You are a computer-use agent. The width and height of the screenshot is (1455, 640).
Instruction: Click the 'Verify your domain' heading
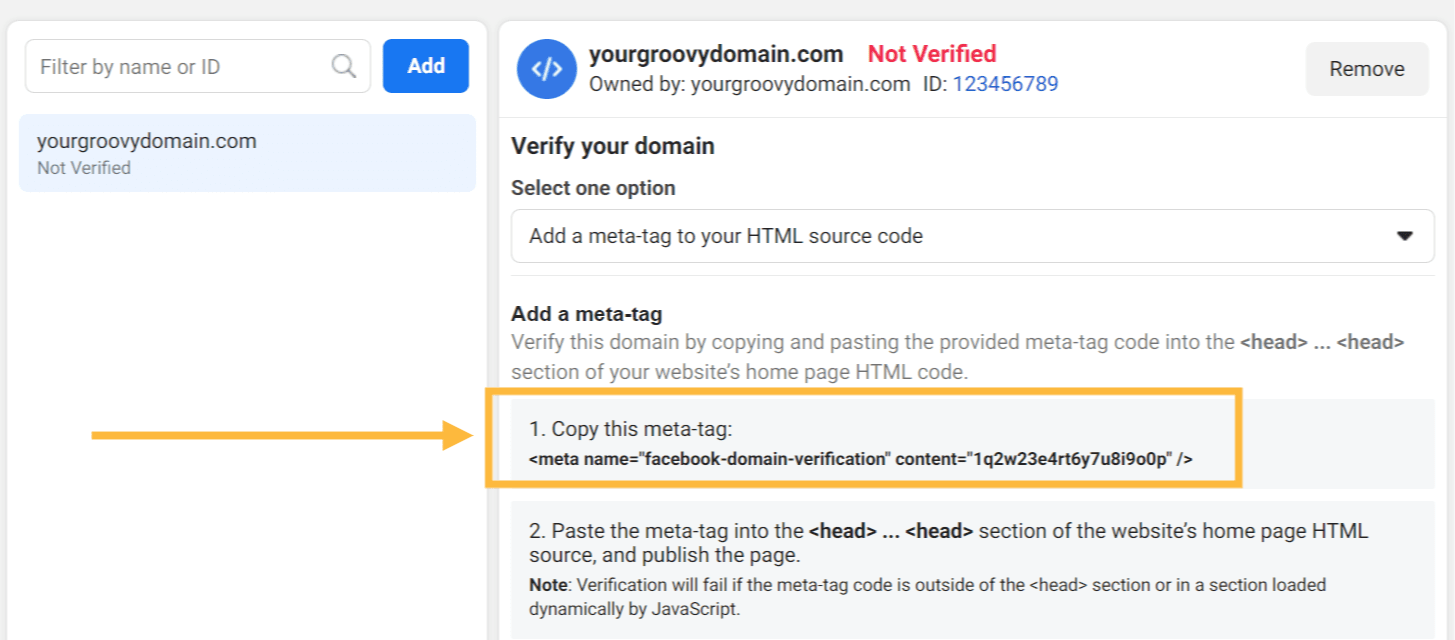[x=613, y=146]
